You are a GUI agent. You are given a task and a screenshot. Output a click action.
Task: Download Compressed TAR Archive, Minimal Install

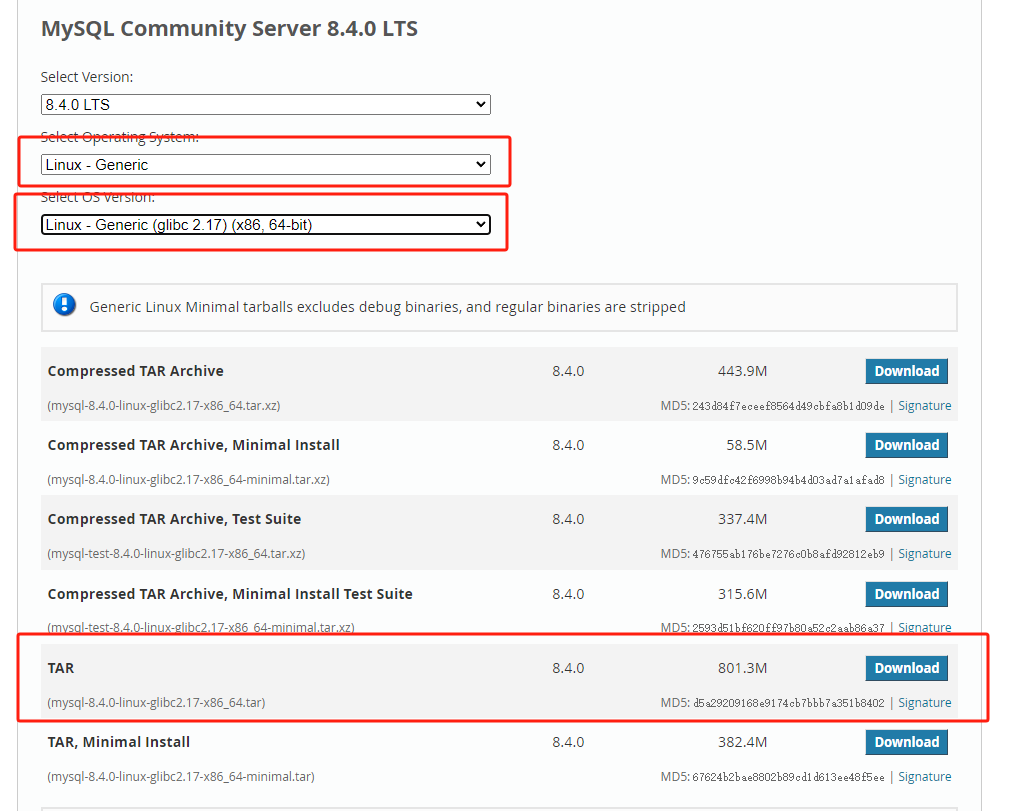906,445
